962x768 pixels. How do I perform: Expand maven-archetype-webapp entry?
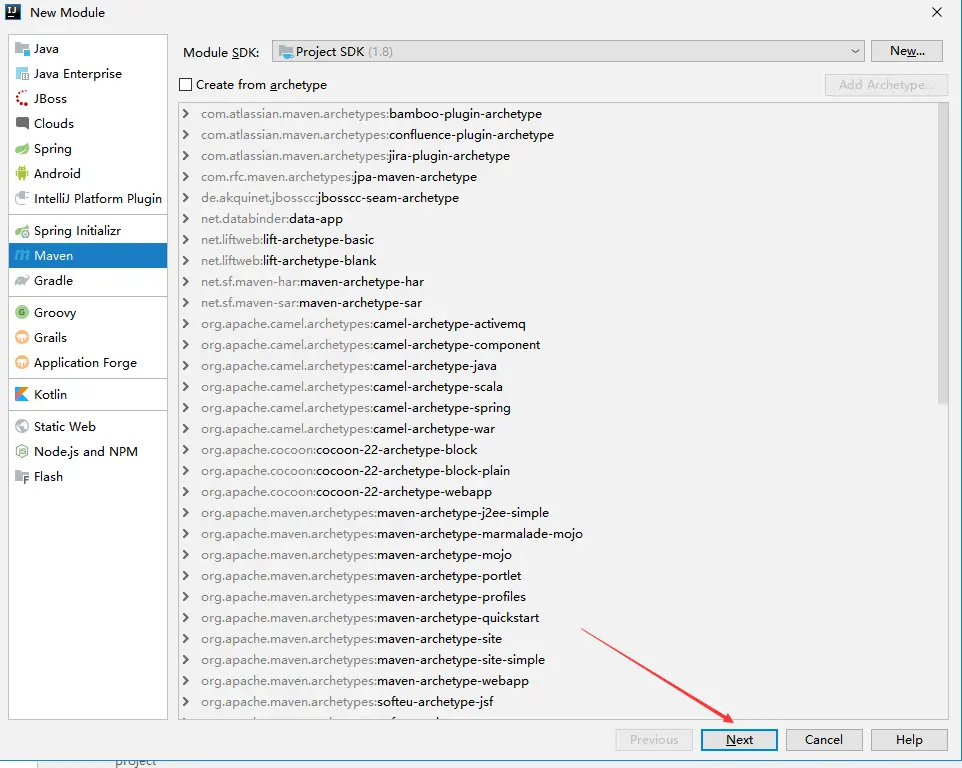[x=185, y=680]
